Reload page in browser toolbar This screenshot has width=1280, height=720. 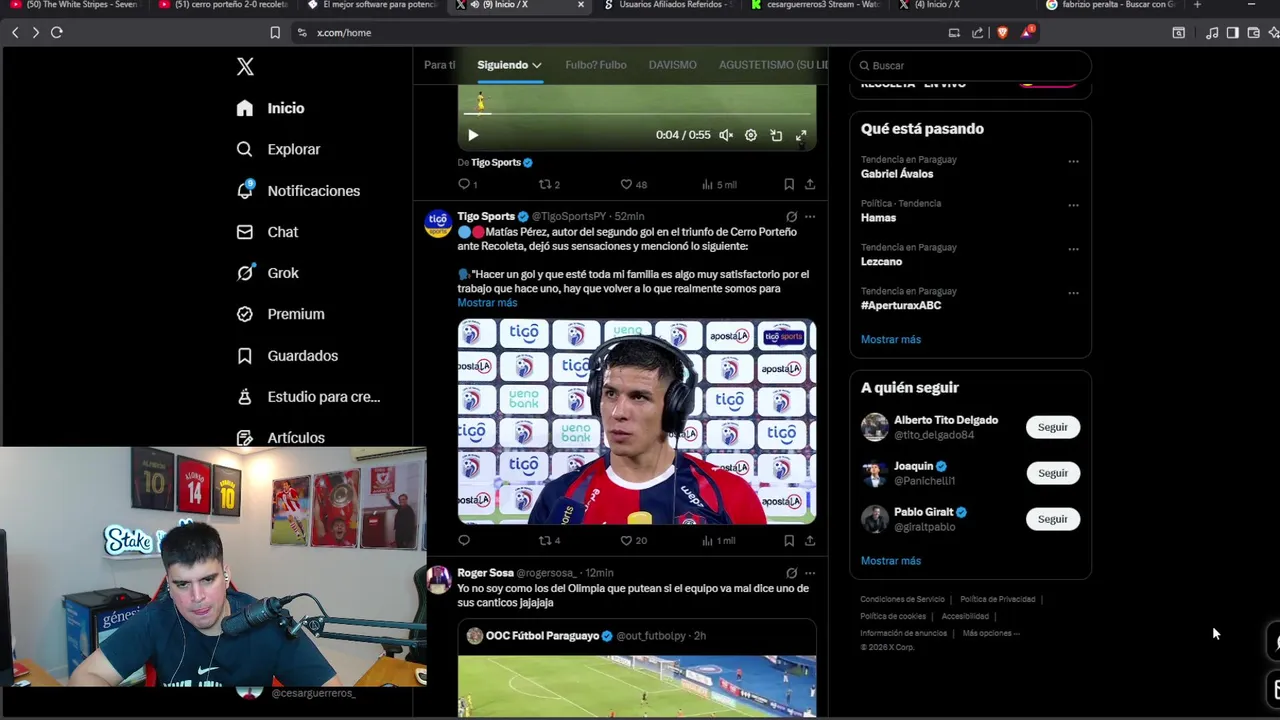[x=57, y=32]
